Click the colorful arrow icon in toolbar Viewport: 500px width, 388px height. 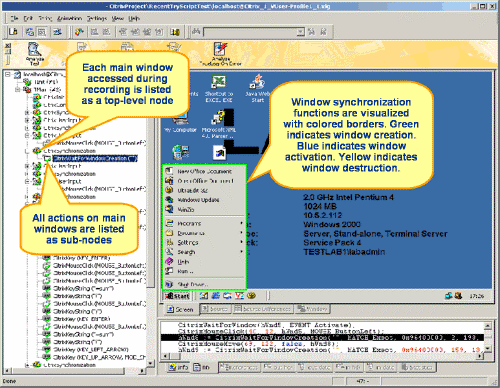pyautogui.click(x=79, y=32)
